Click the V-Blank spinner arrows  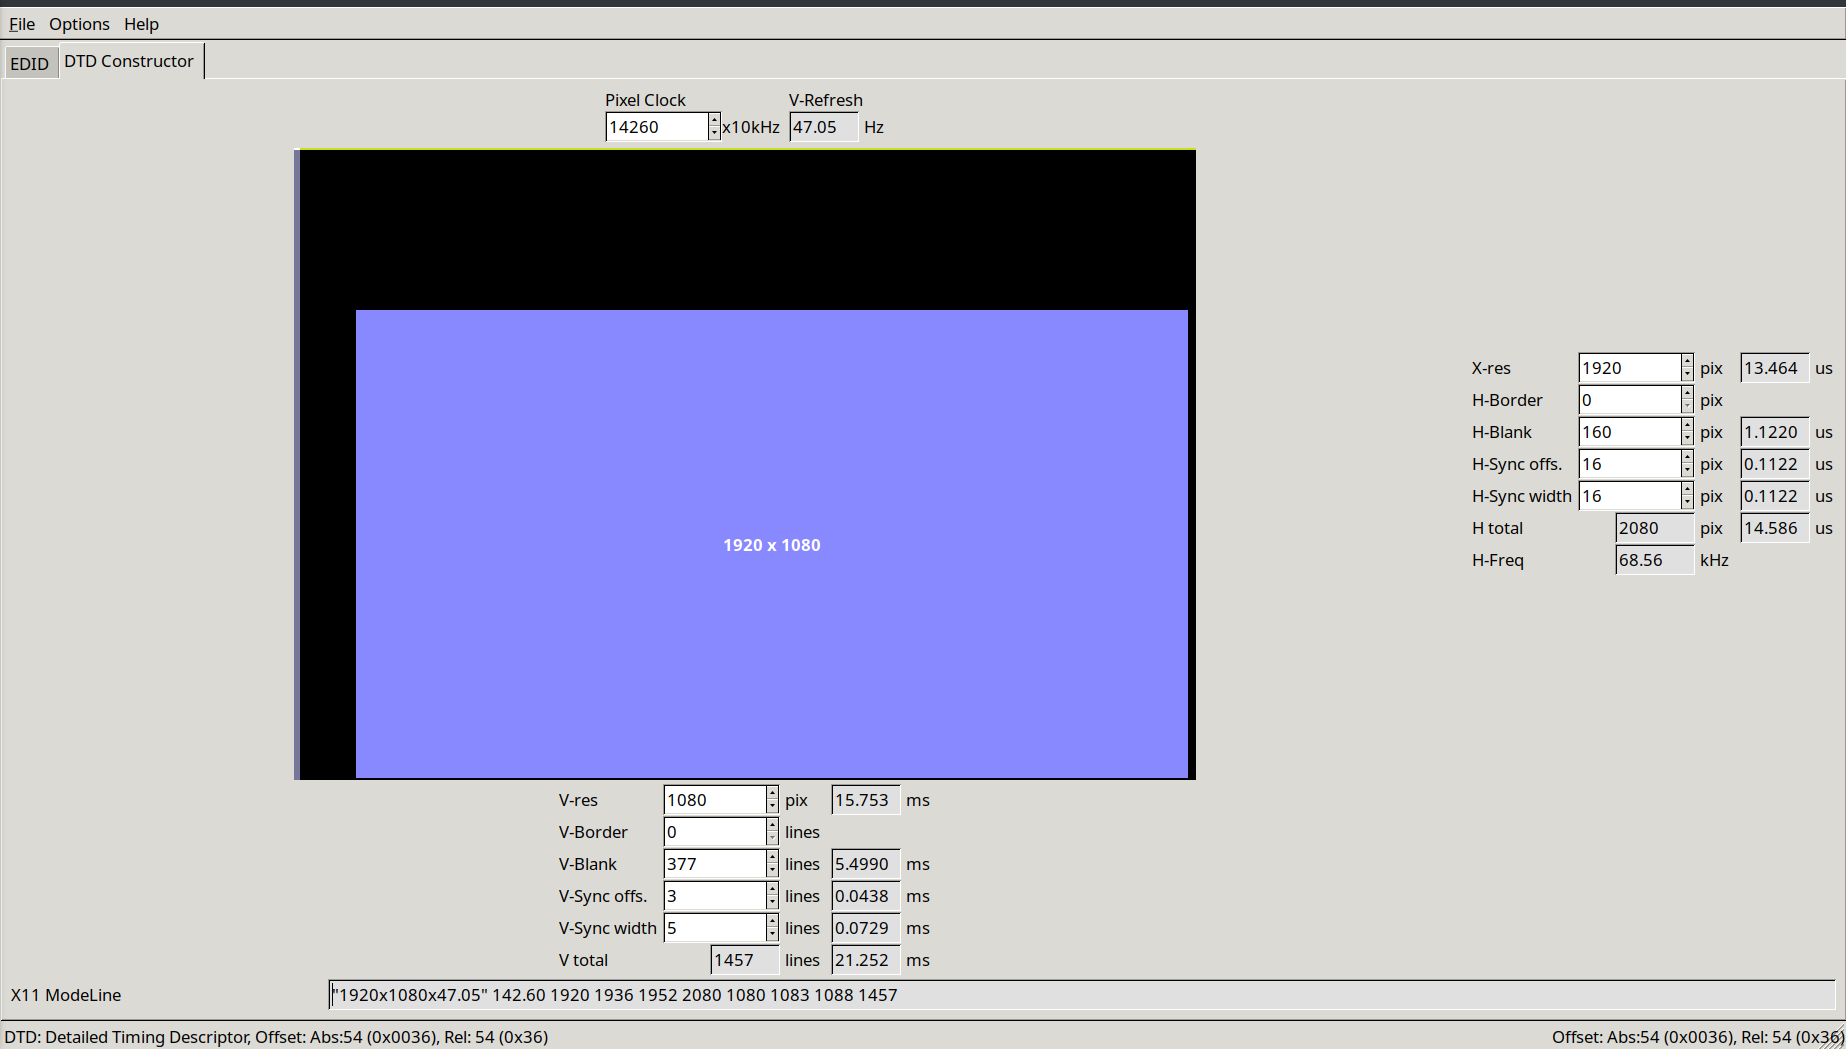click(x=773, y=864)
